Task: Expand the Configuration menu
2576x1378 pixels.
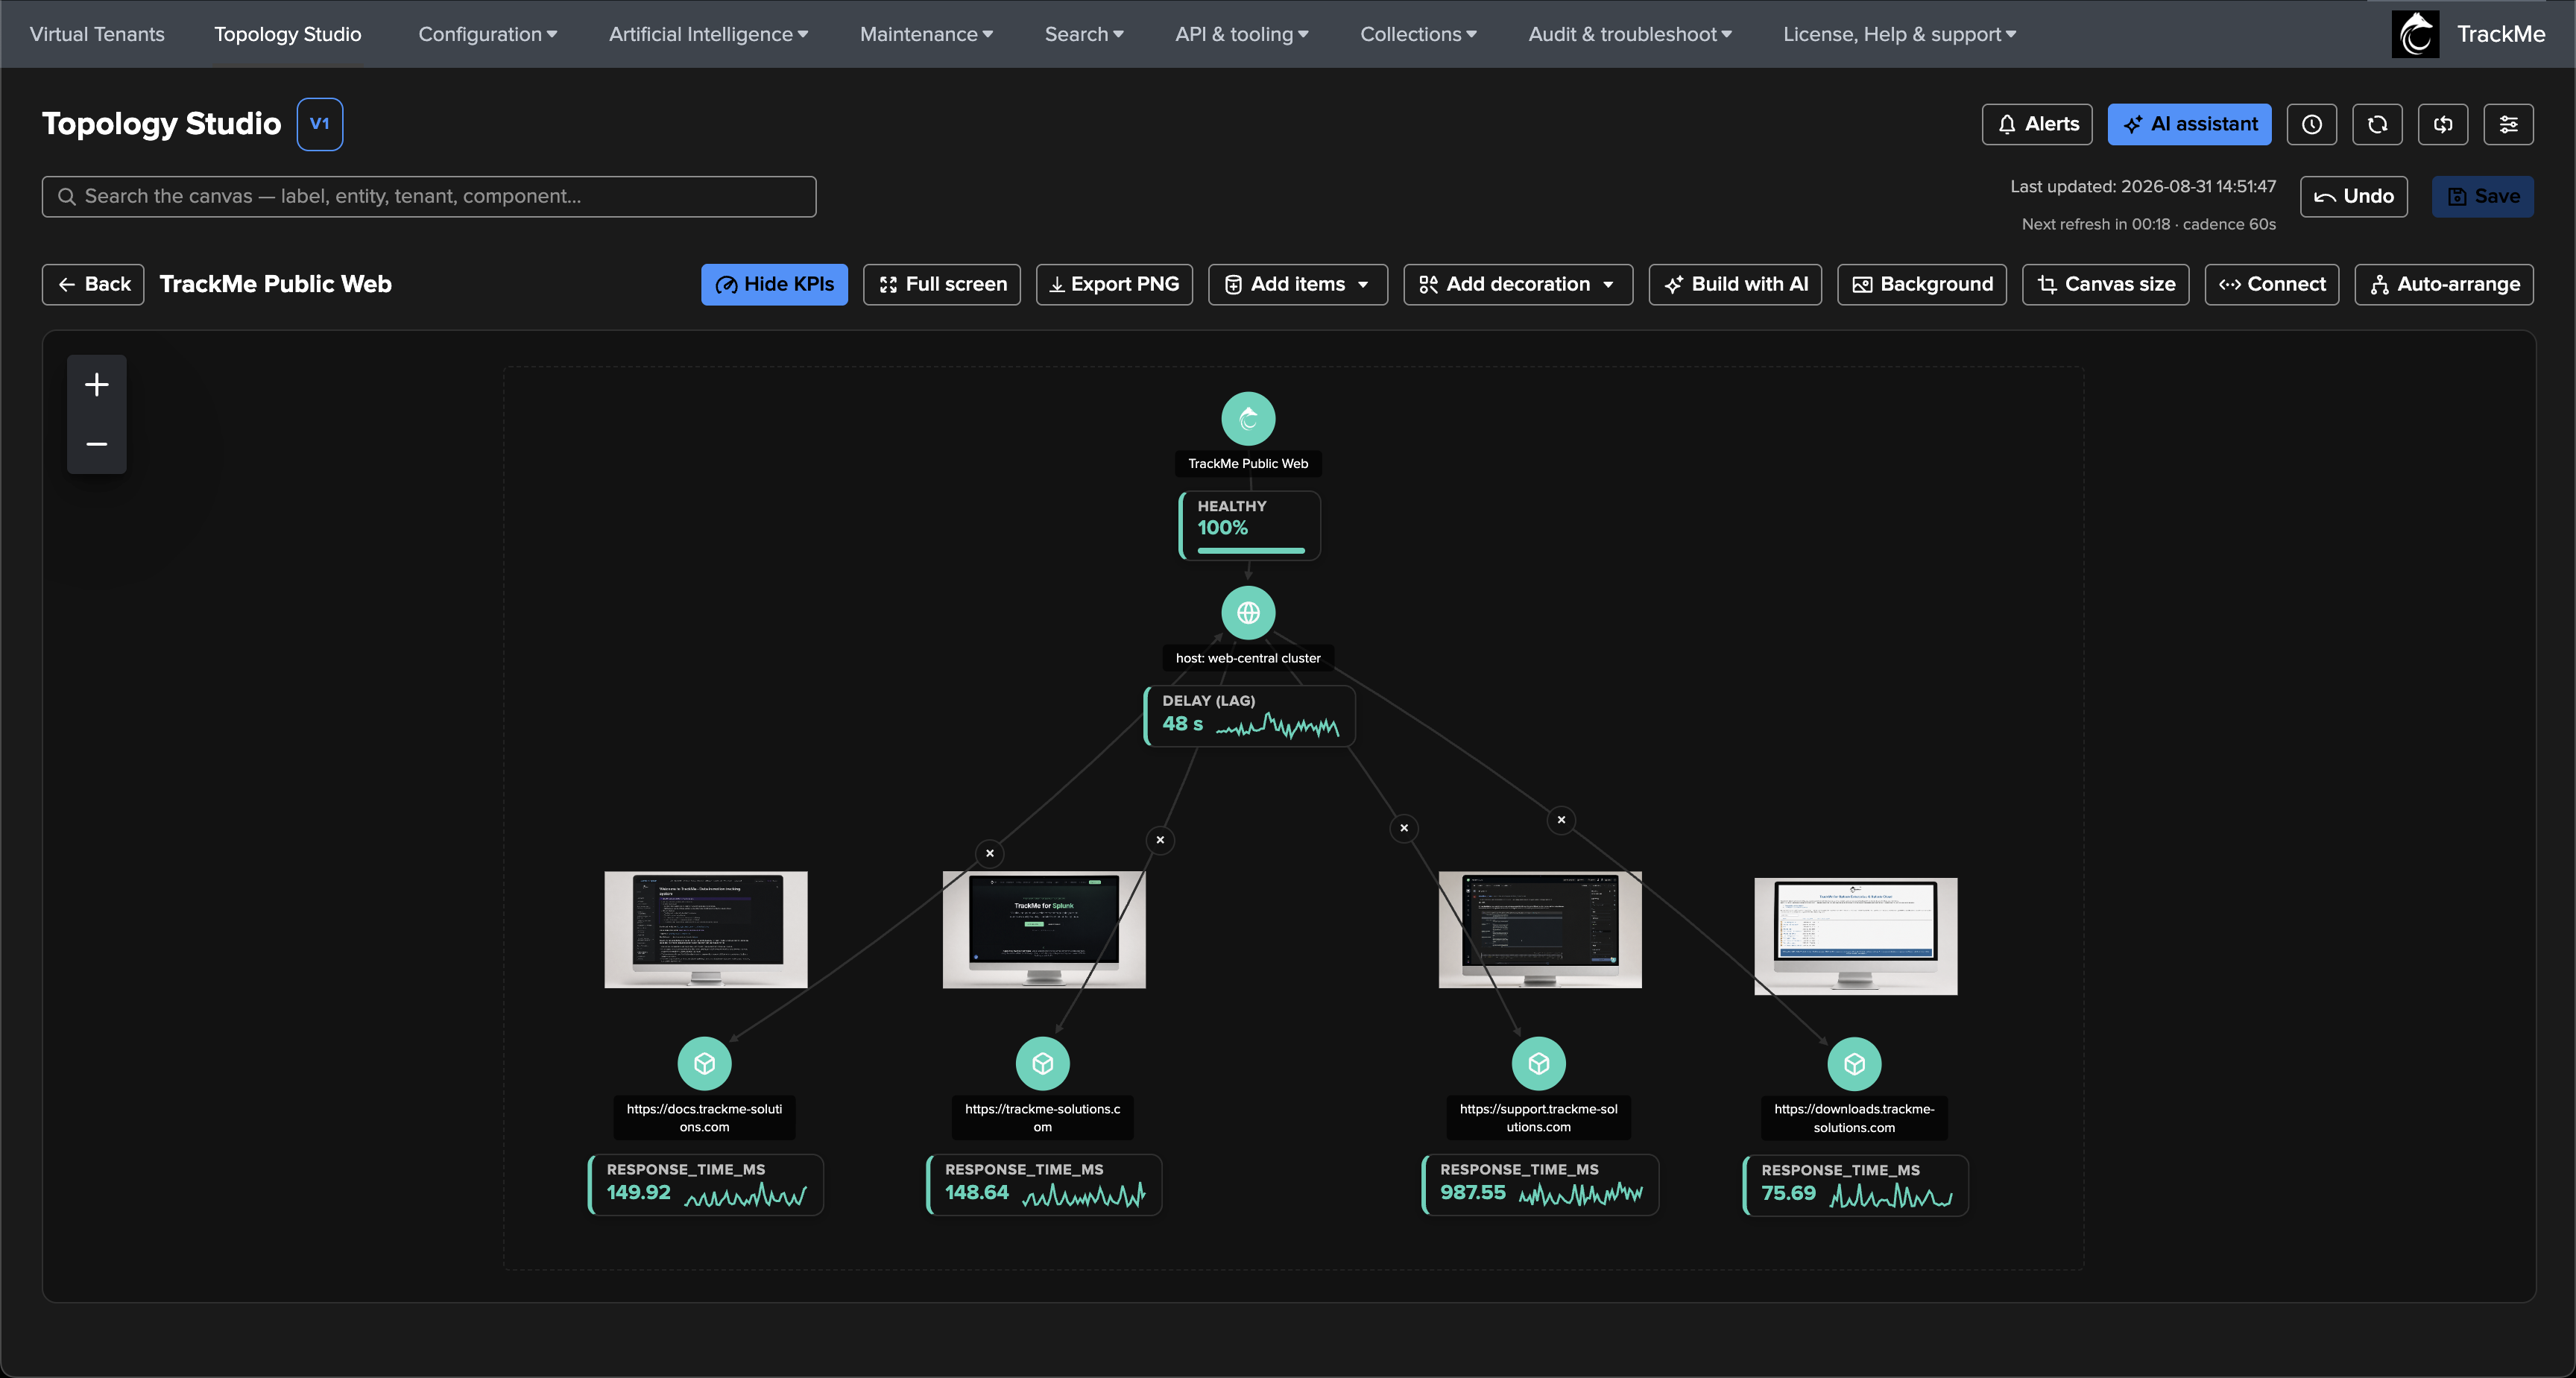Action: [488, 34]
